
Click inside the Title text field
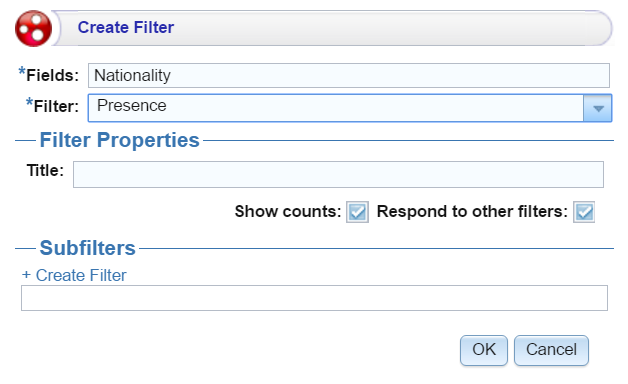point(338,174)
